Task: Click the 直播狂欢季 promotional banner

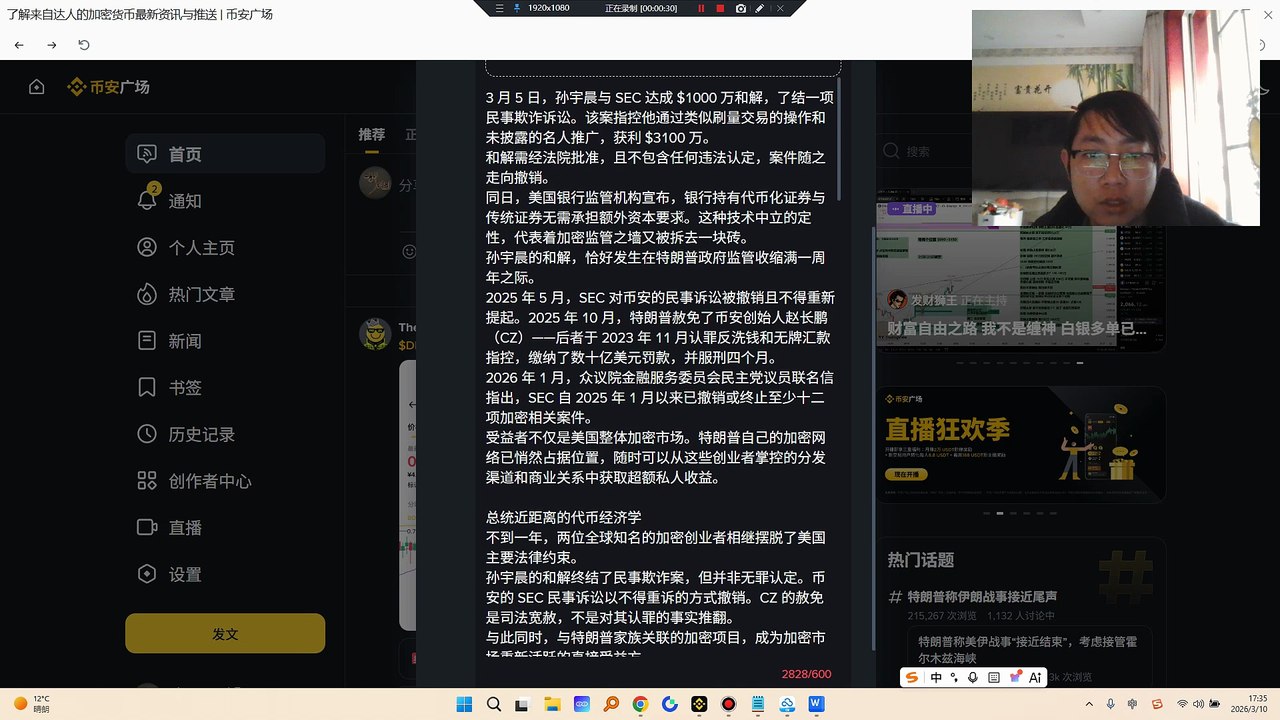Action: (1020, 444)
